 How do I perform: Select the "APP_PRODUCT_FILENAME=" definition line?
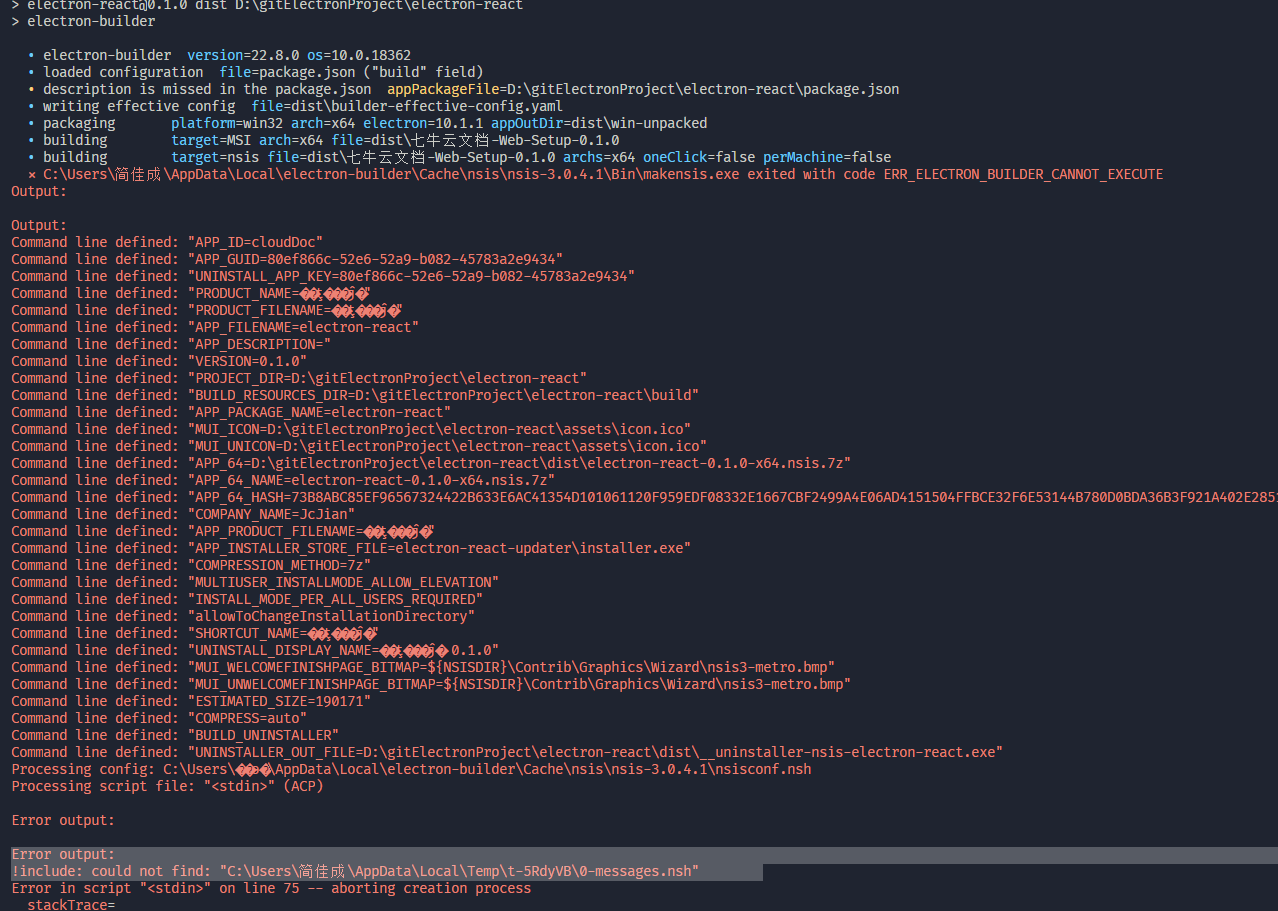point(223,531)
